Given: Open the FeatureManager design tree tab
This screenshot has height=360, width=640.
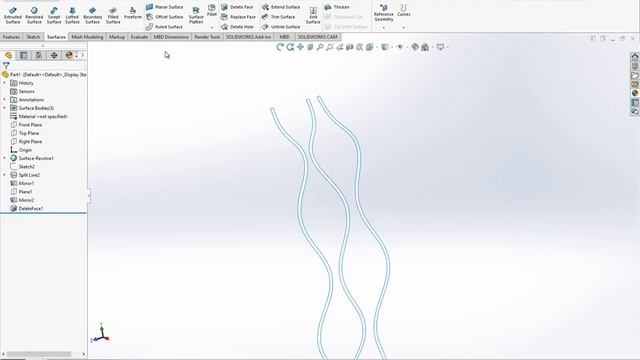Looking at the screenshot, I should pos(9,55).
